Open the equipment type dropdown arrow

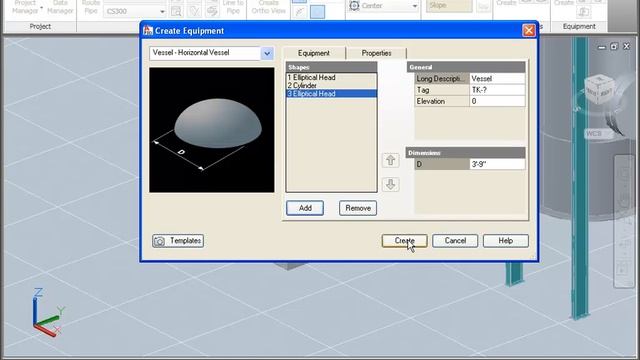pos(267,53)
